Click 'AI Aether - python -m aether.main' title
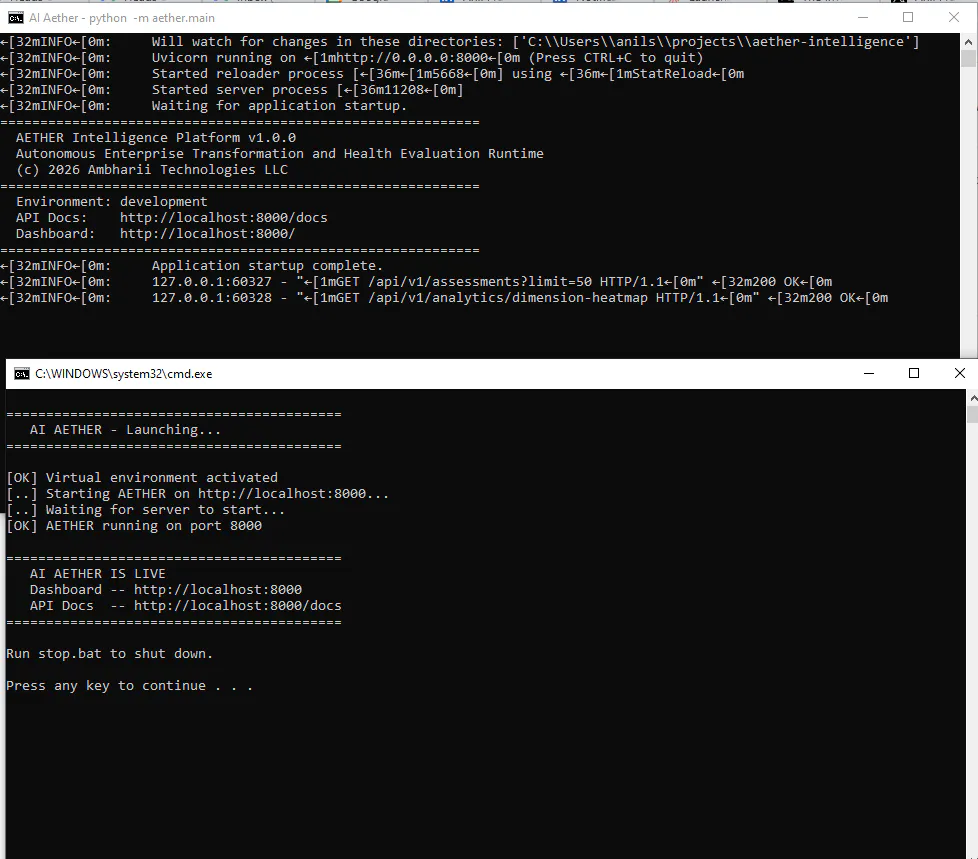978x859 pixels. 122,18
